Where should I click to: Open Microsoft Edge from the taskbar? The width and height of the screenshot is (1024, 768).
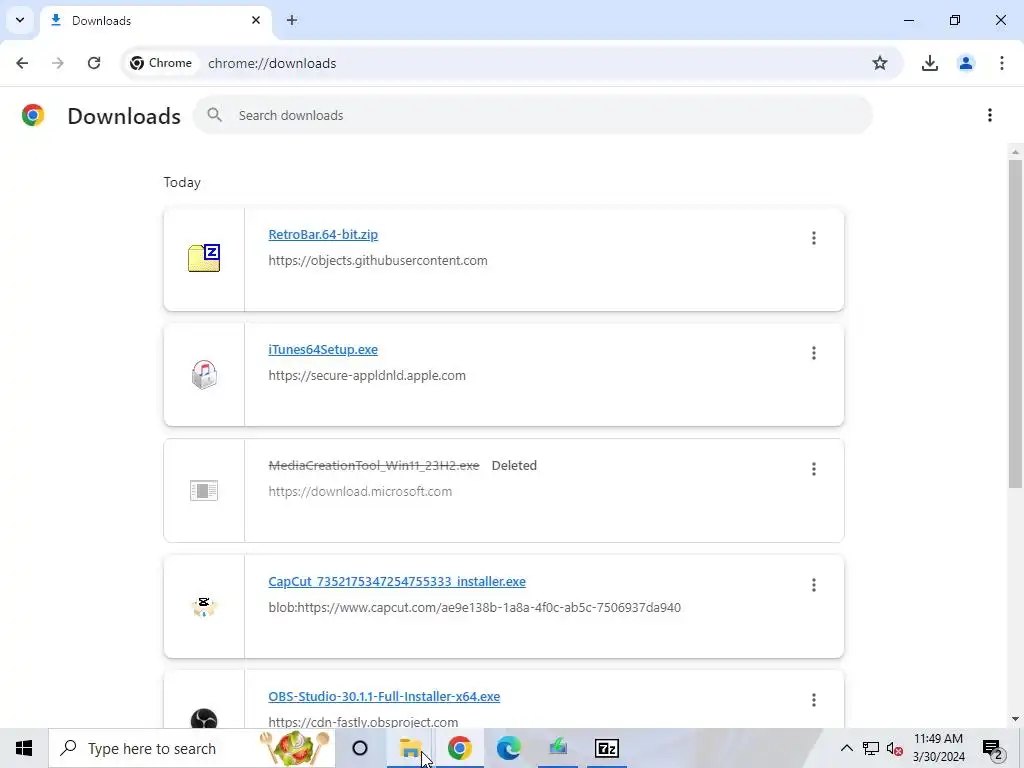(509, 748)
